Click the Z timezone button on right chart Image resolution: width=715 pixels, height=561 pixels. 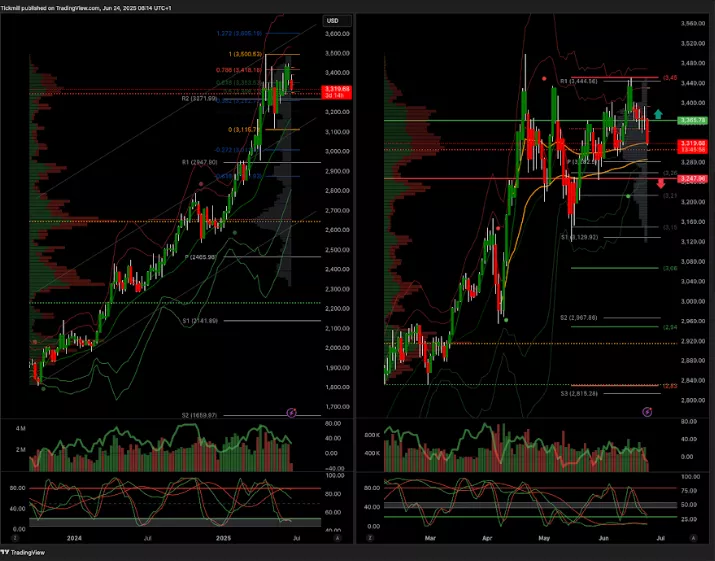[370, 538]
